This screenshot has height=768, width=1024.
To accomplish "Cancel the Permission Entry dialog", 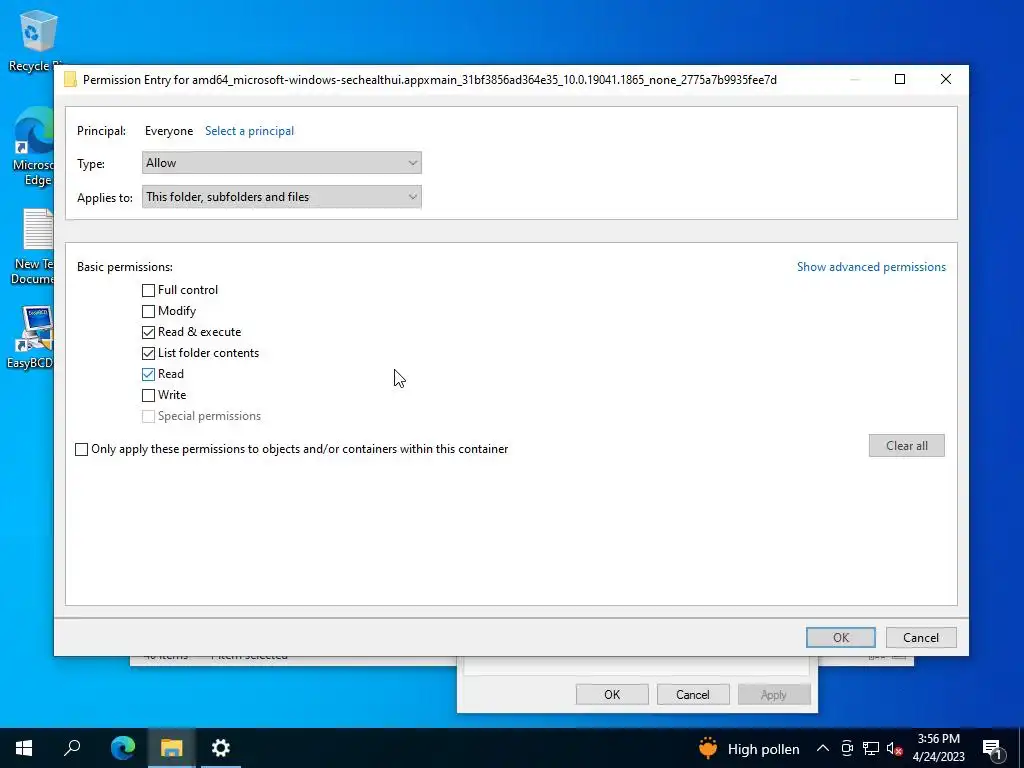I will click(x=921, y=637).
